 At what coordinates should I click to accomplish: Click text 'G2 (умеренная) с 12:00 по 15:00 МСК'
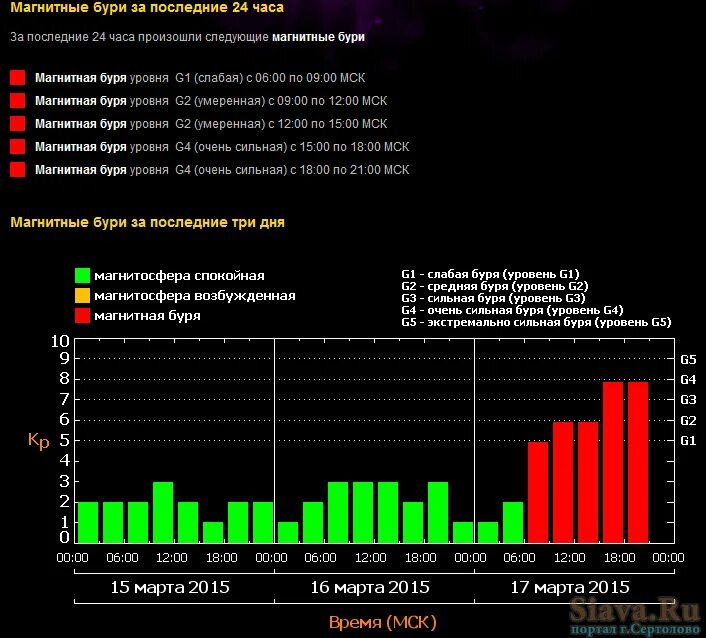281,124
